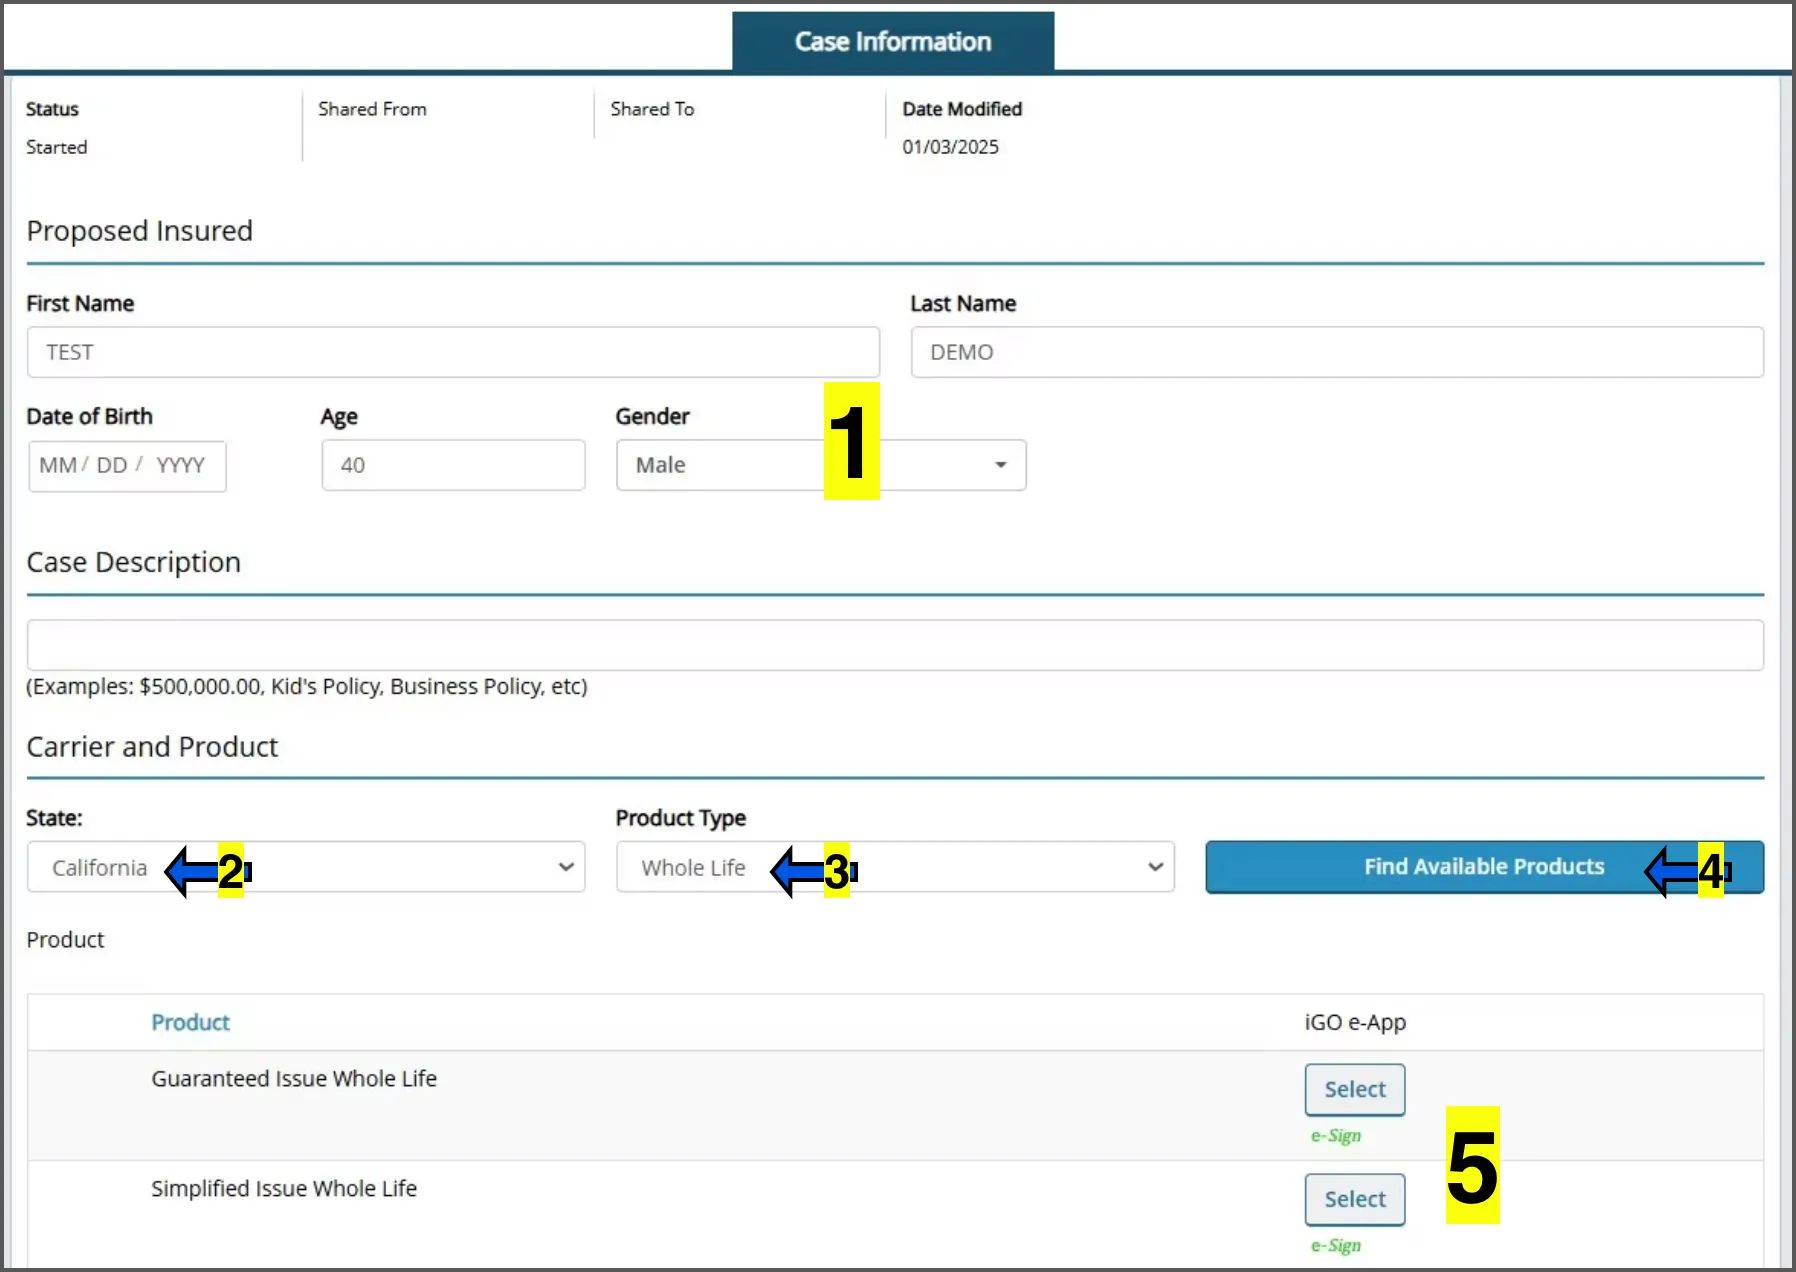The image size is (1796, 1272).
Task: Click Find Available Products button
Action: point(1484,867)
